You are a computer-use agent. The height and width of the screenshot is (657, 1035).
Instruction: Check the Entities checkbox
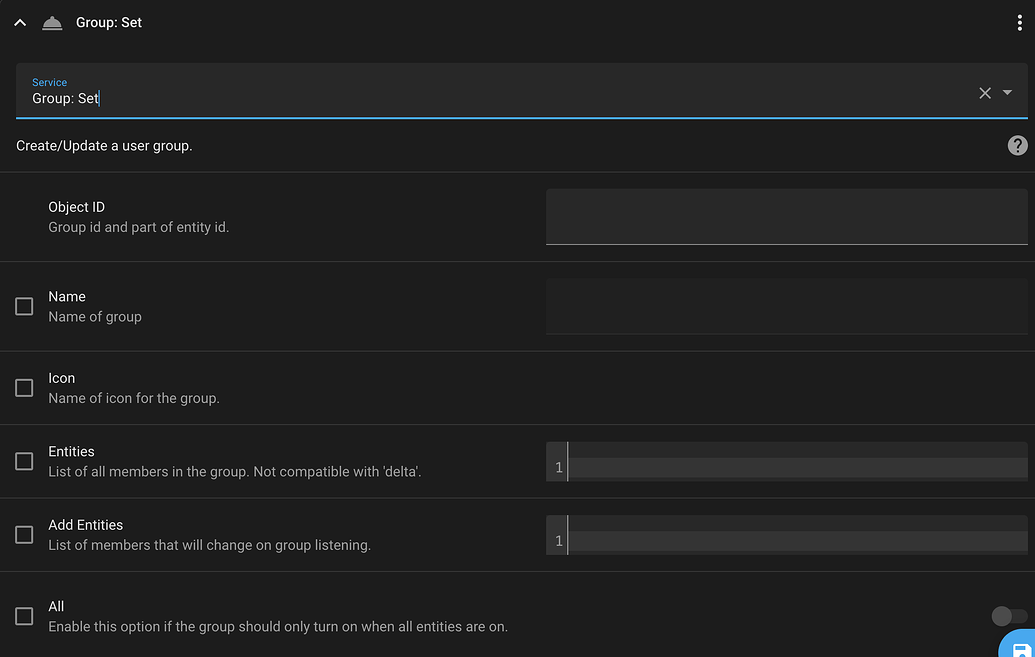click(24, 461)
